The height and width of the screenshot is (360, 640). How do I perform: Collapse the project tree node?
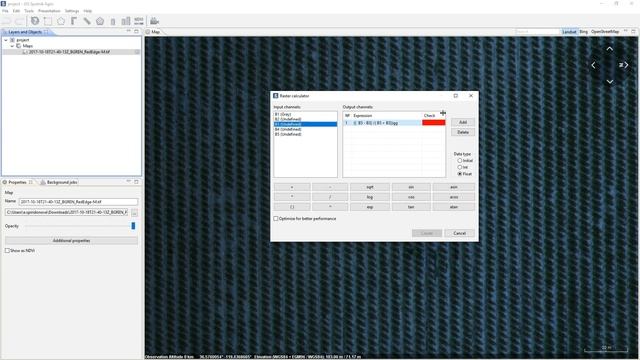6,40
